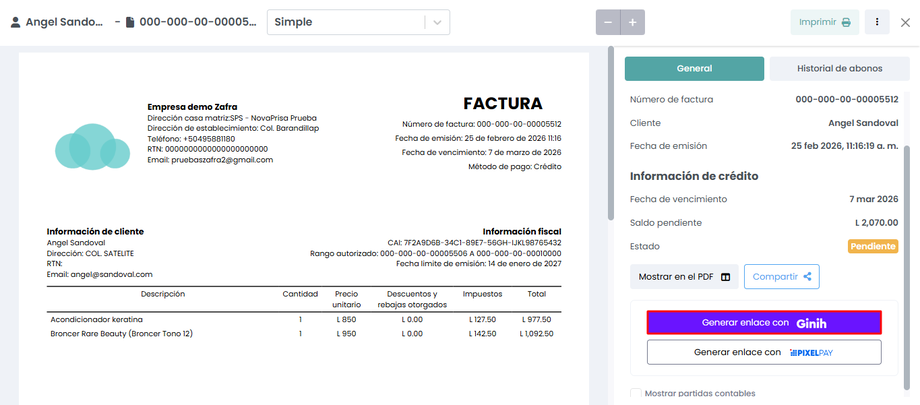Click the L 127.50 tax cell

[483, 320]
